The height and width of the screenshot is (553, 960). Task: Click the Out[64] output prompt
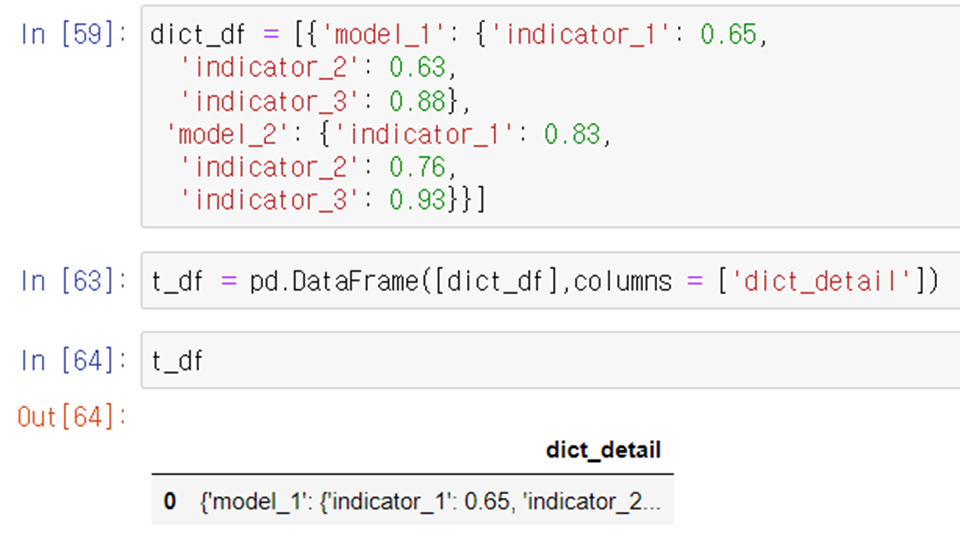point(72,417)
